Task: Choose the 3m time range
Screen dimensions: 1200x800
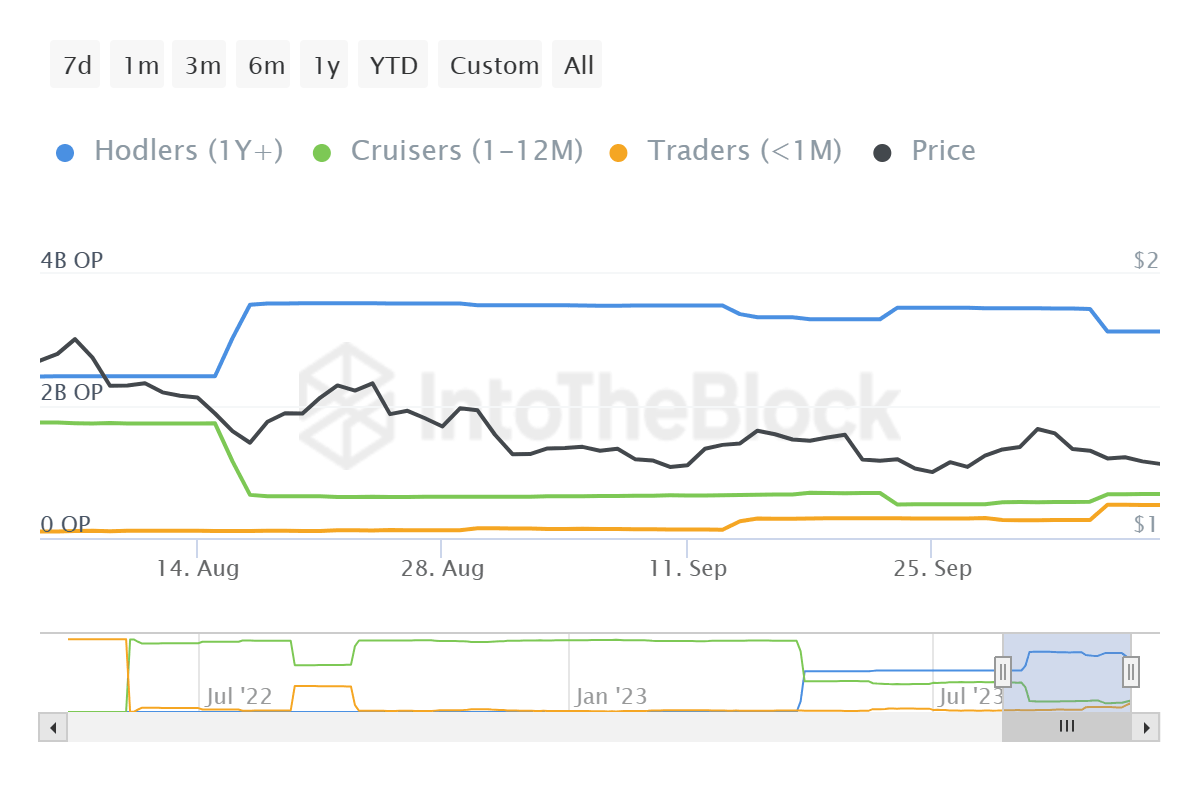Action: [202, 66]
